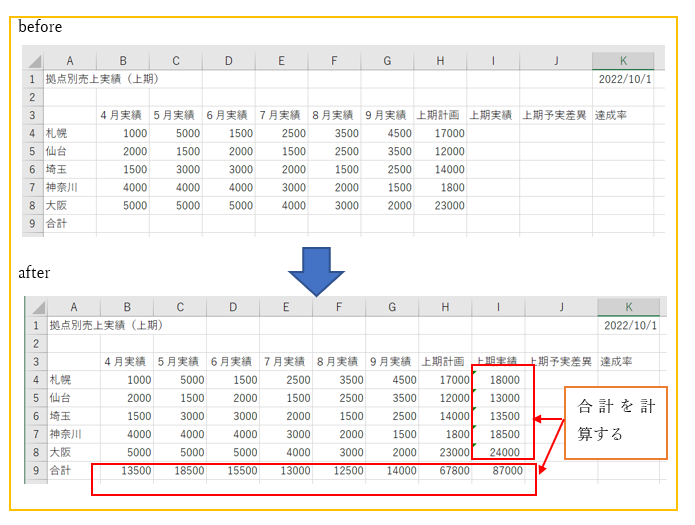Click the 上期実績 header cell in before table
The height and width of the screenshot is (525, 695).
(x=492, y=115)
